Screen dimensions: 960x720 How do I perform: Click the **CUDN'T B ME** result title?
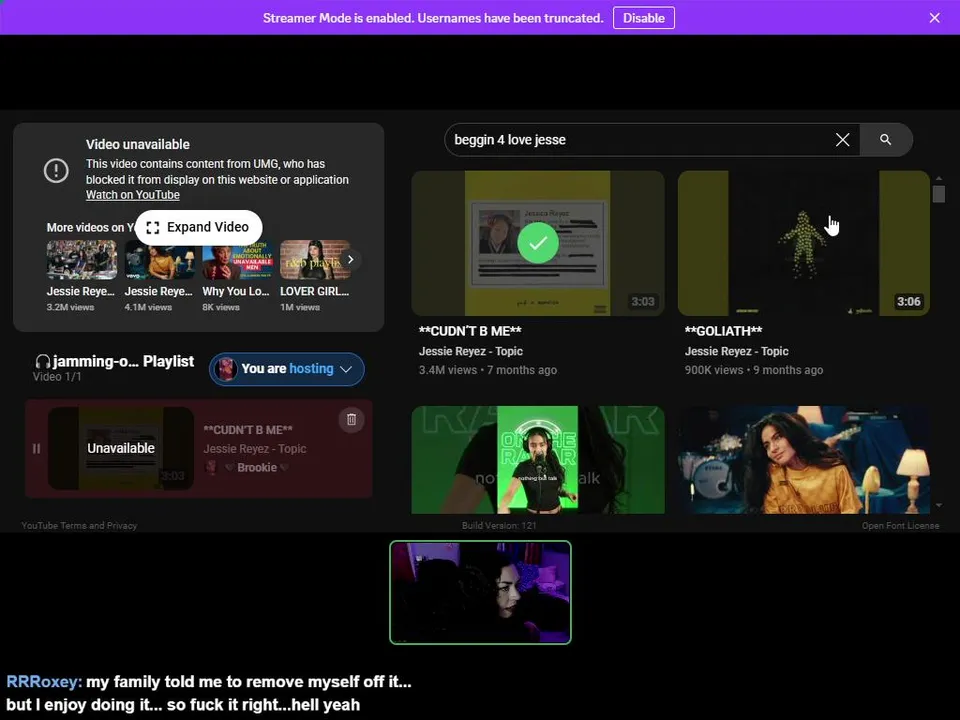point(470,331)
